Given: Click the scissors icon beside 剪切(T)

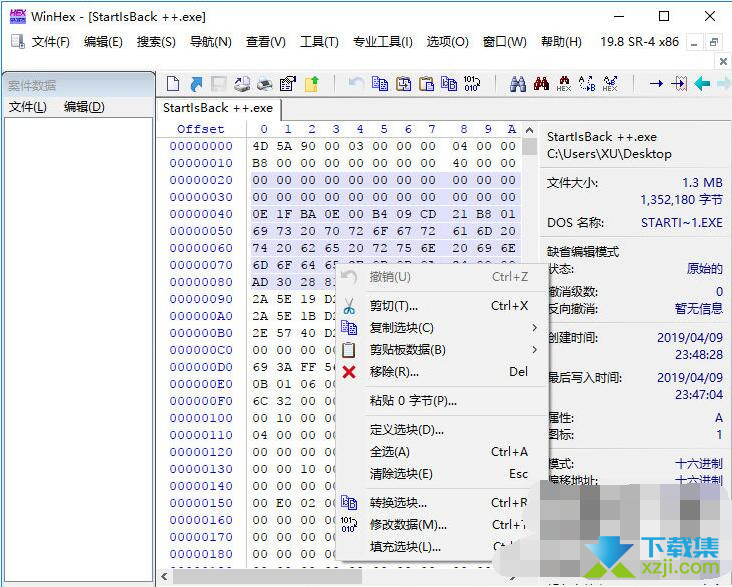Looking at the screenshot, I should 349,306.
